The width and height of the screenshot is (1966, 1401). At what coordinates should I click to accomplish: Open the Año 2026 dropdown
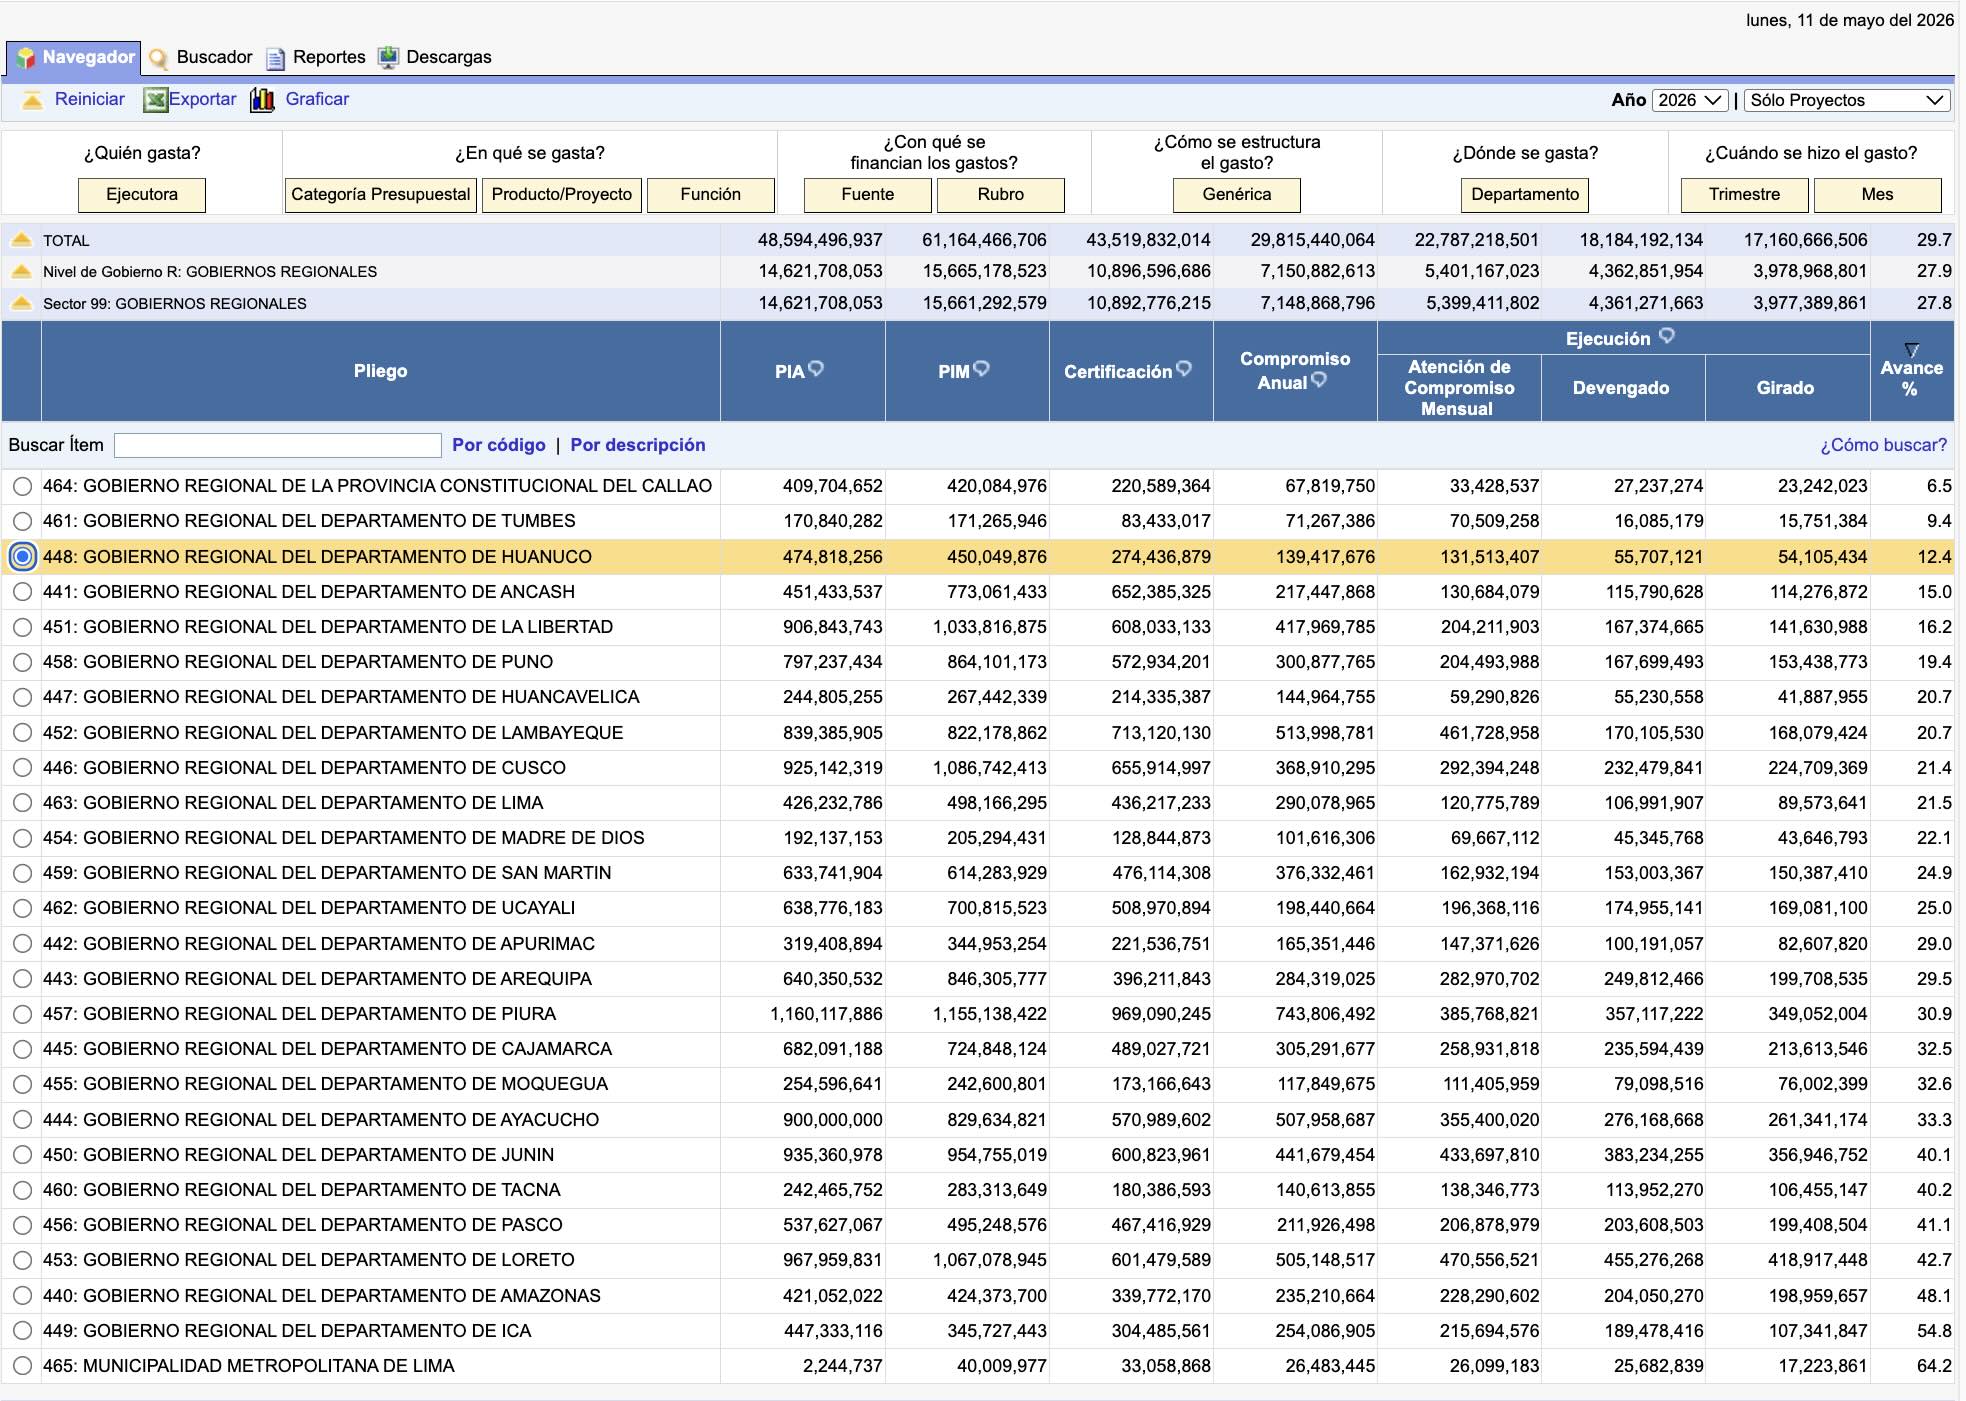click(x=1689, y=100)
